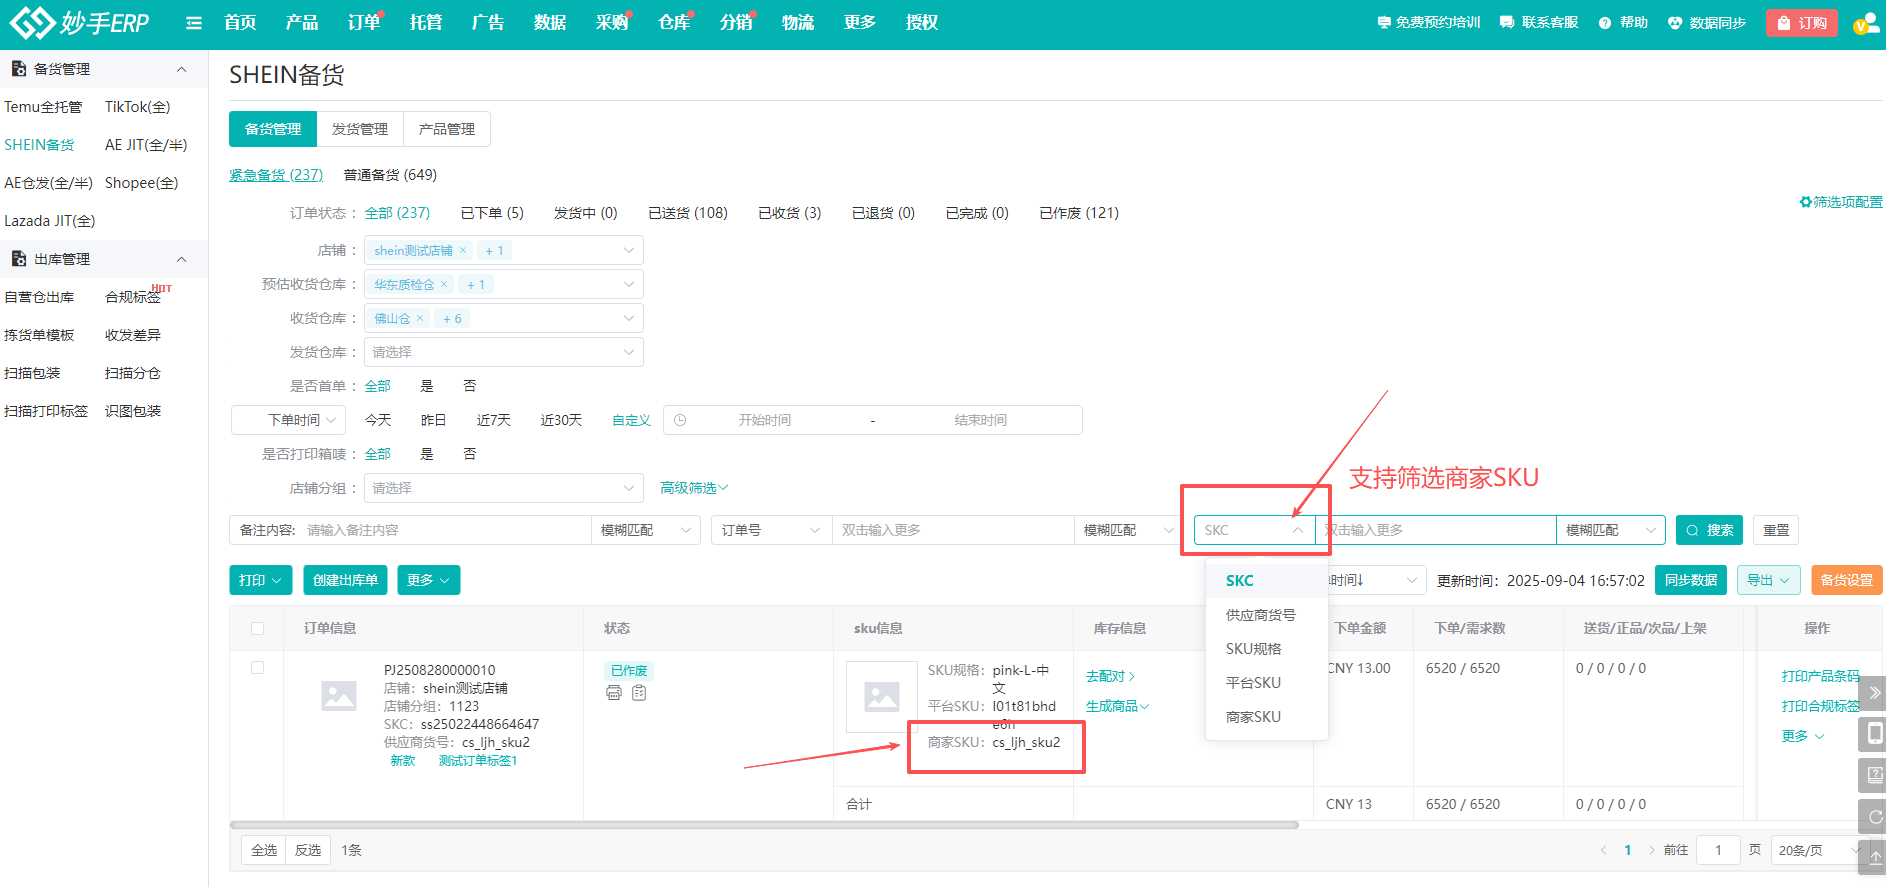Image resolution: width=1886 pixels, height=887 pixels.
Task: Click the refresh icon in right floating bar
Action: click(x=1874, y=817)
